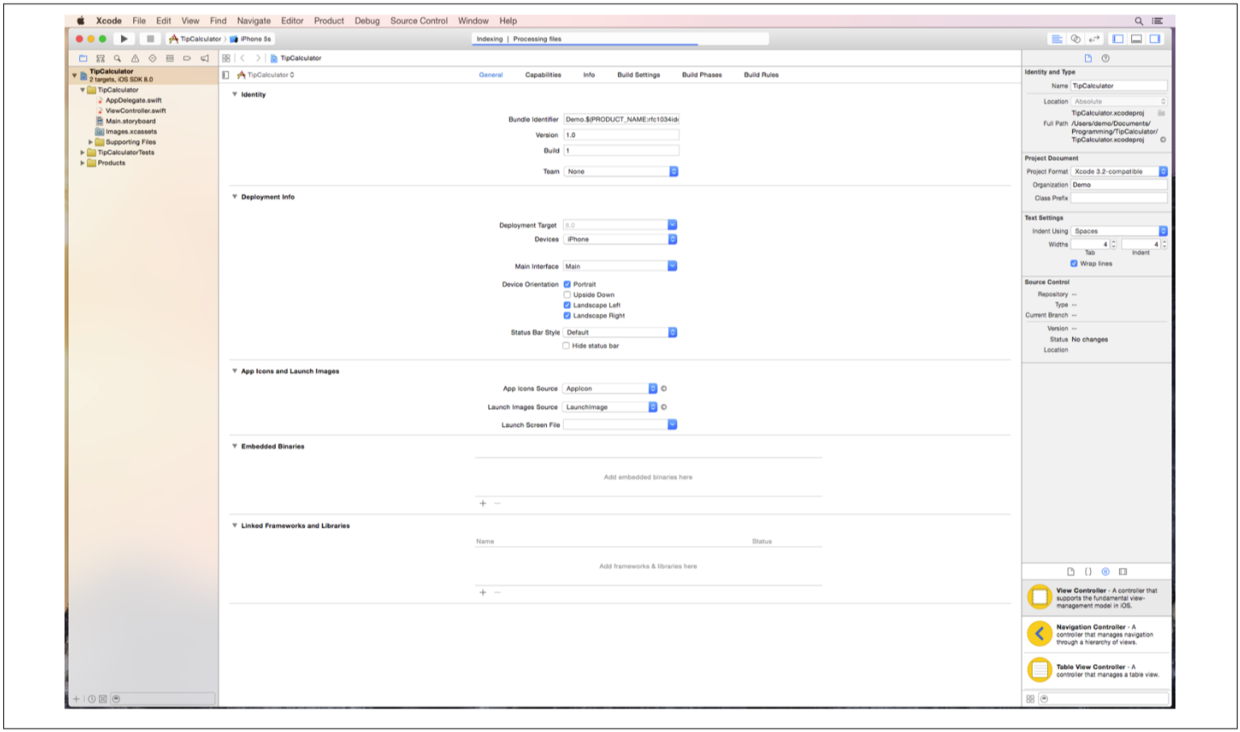Open the Team dropdown set to None
The width and height of the screenshot is (1240, 732).
(x=620, y=172)
